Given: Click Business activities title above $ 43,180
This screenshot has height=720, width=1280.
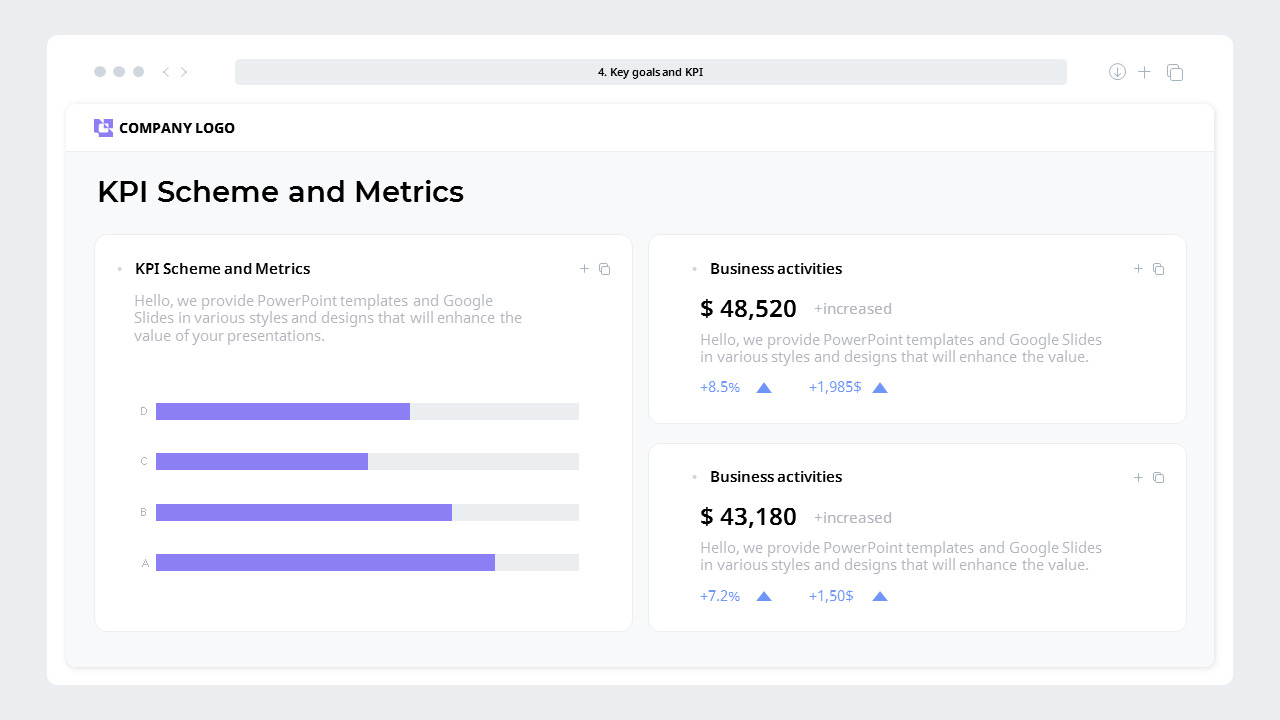Looking at the screenshot, I should (776, 477).
